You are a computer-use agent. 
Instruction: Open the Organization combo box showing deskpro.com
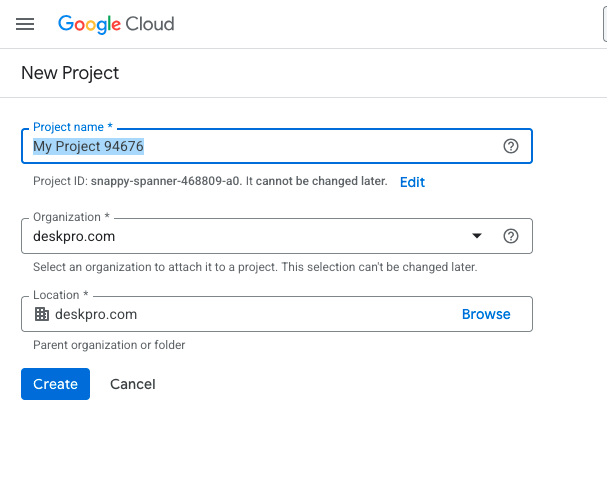pos(250,236)
